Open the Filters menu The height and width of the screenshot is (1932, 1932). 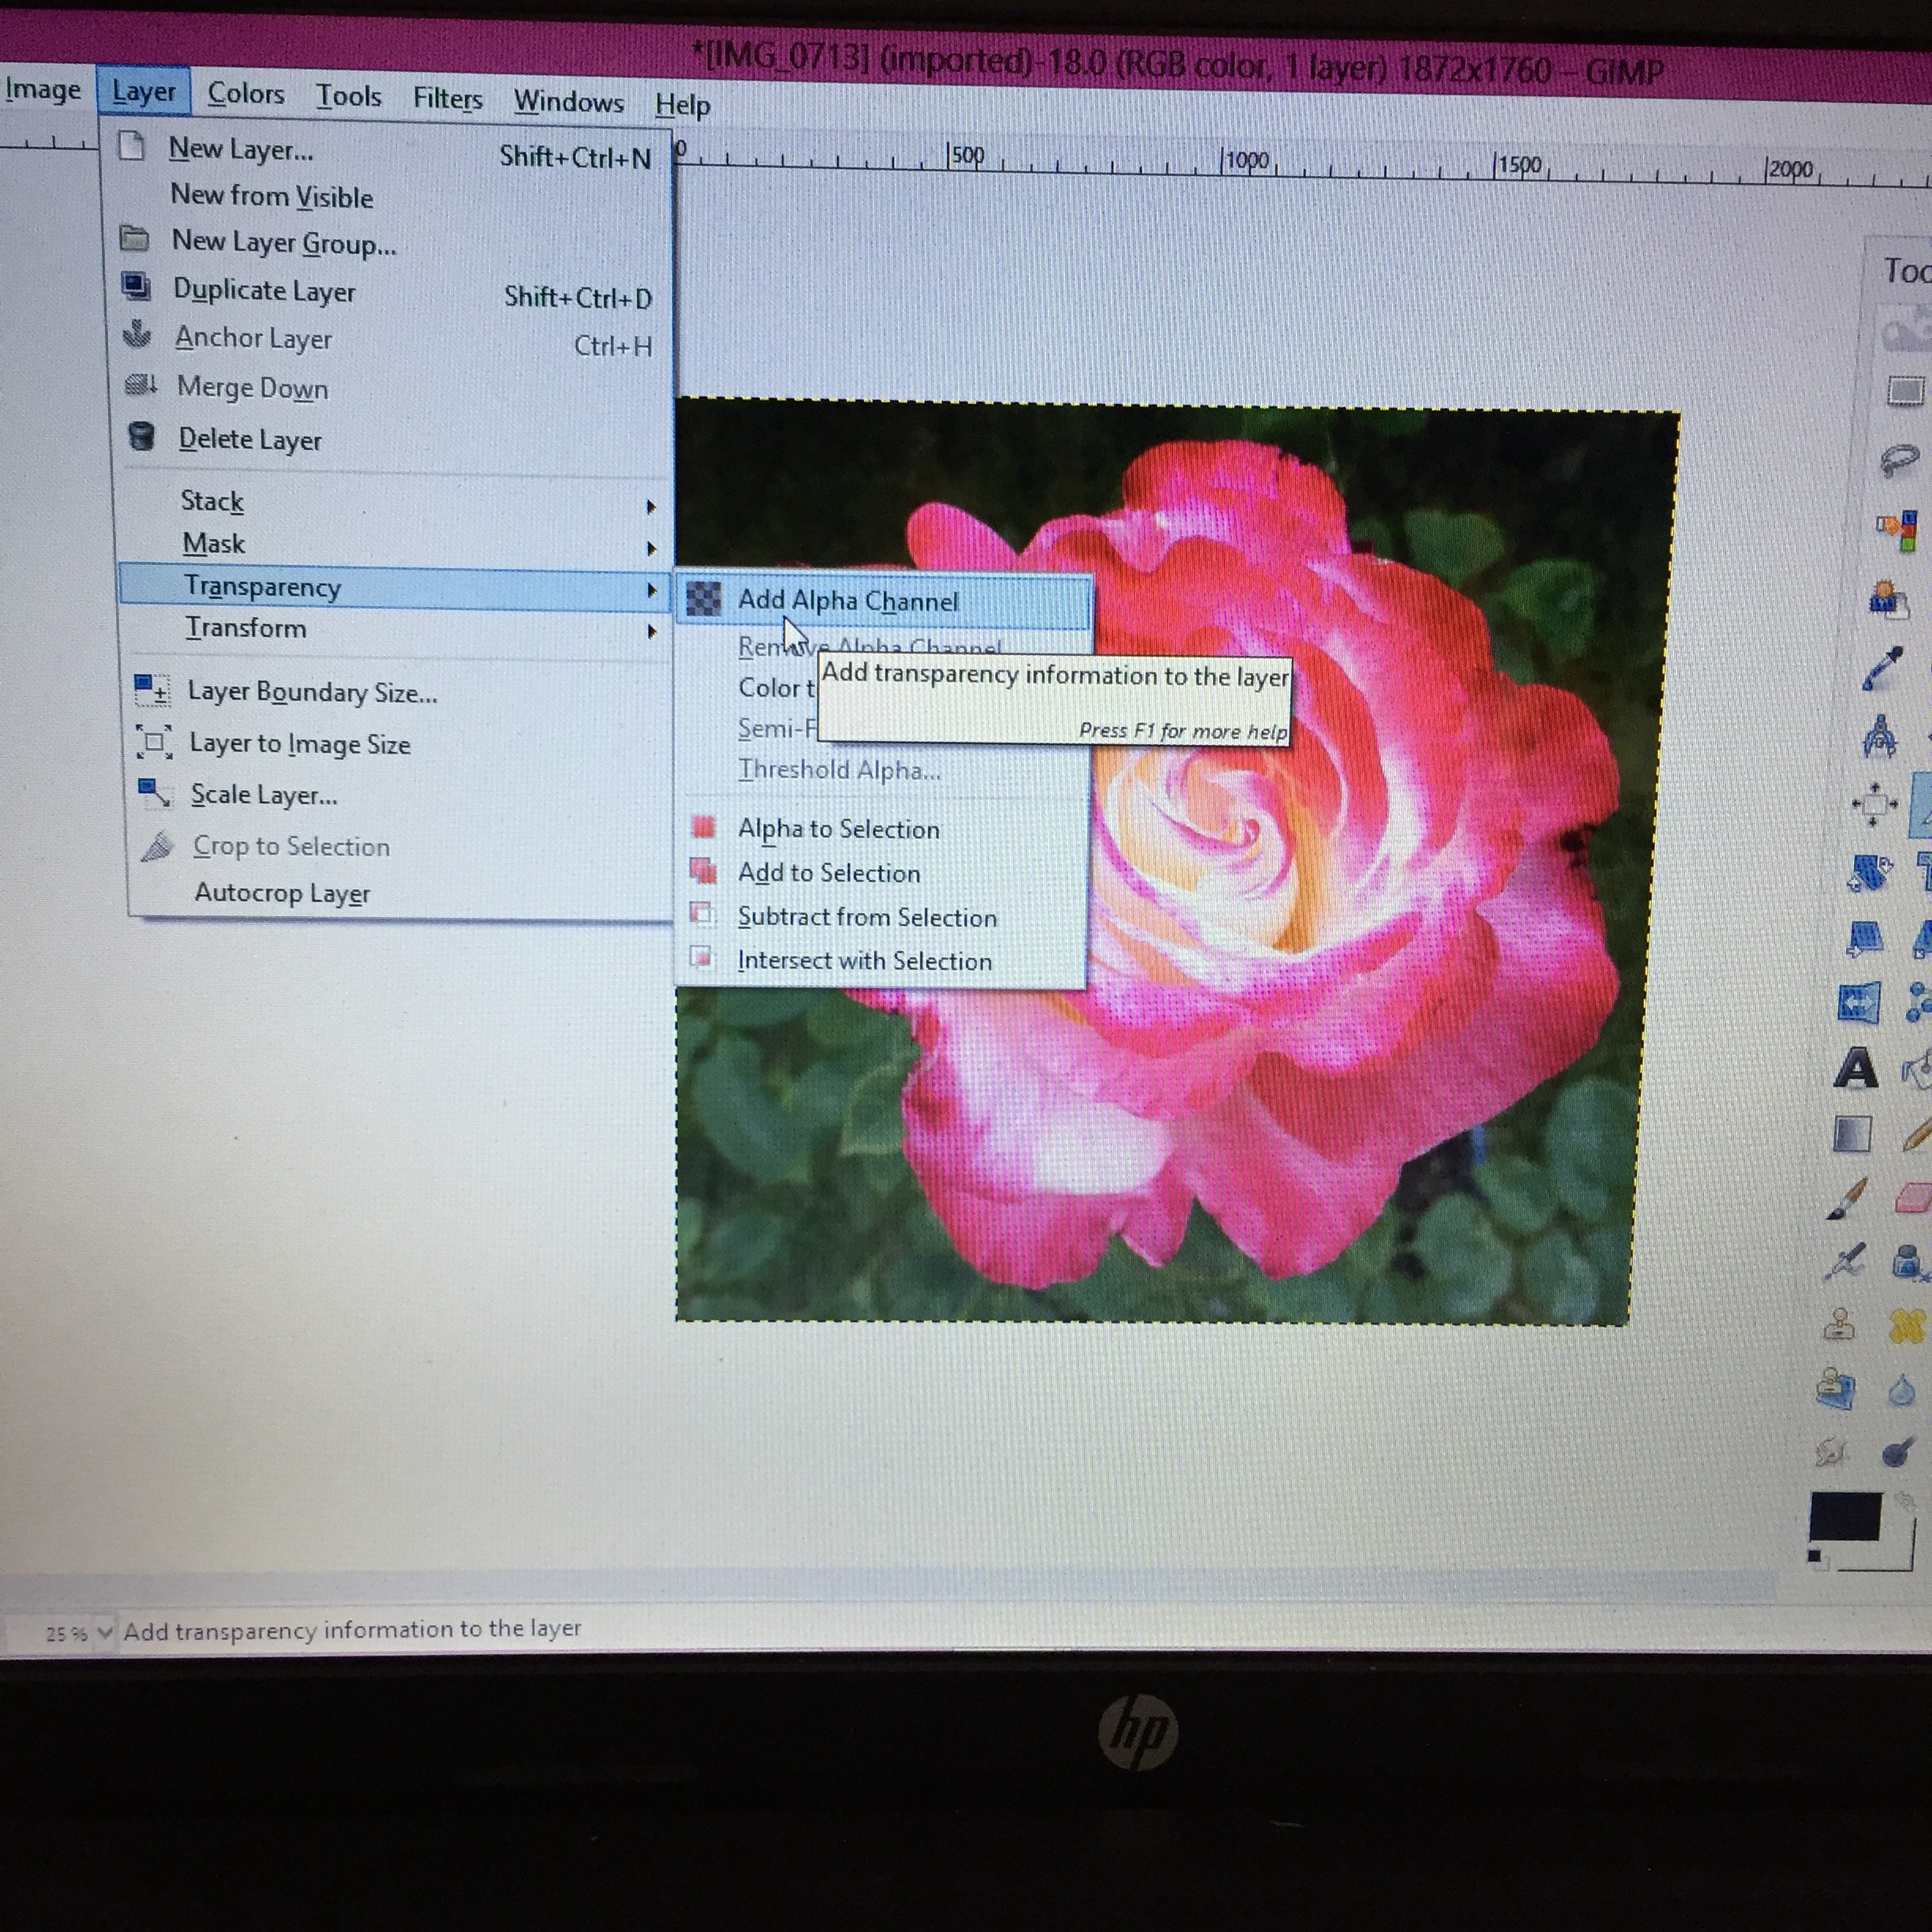(447, 99)
